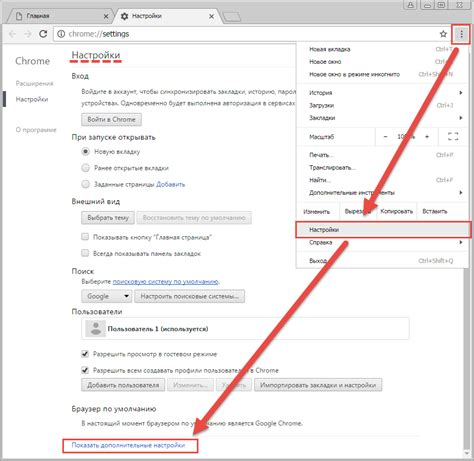Reload the page with refresh icon

tap(43, 34)
